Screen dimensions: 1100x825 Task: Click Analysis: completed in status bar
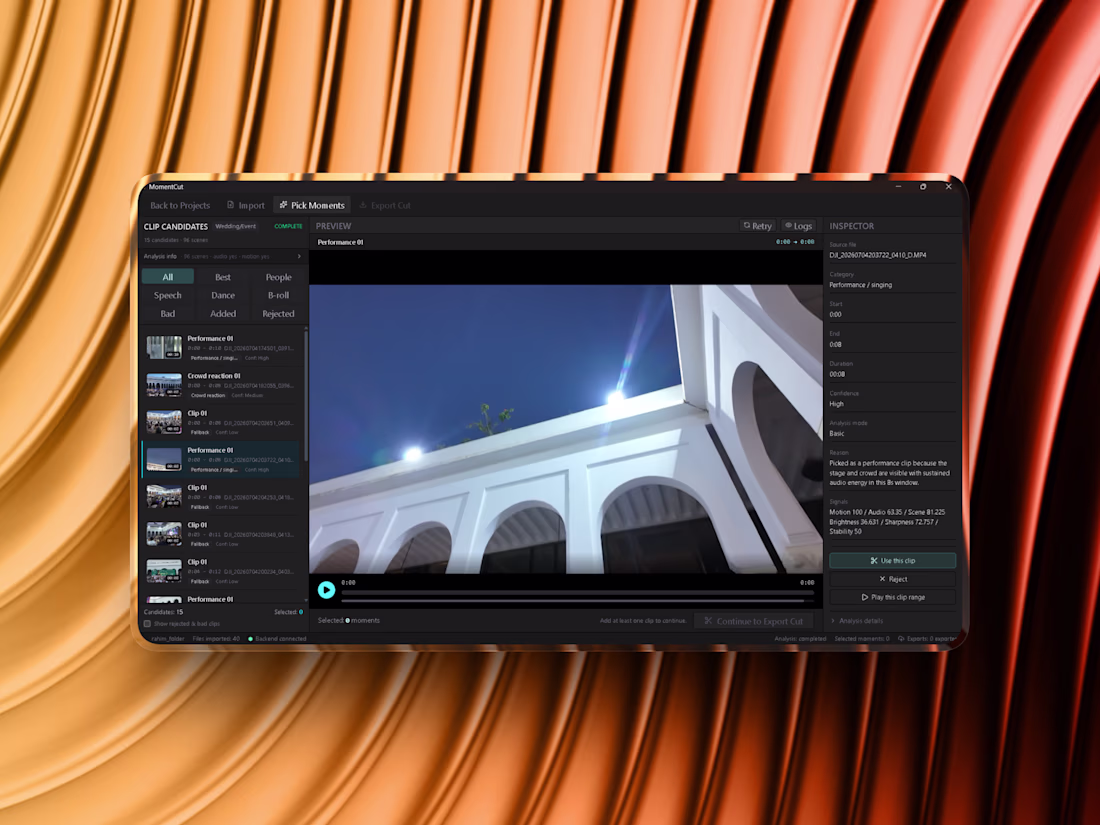tap(800, 639)
